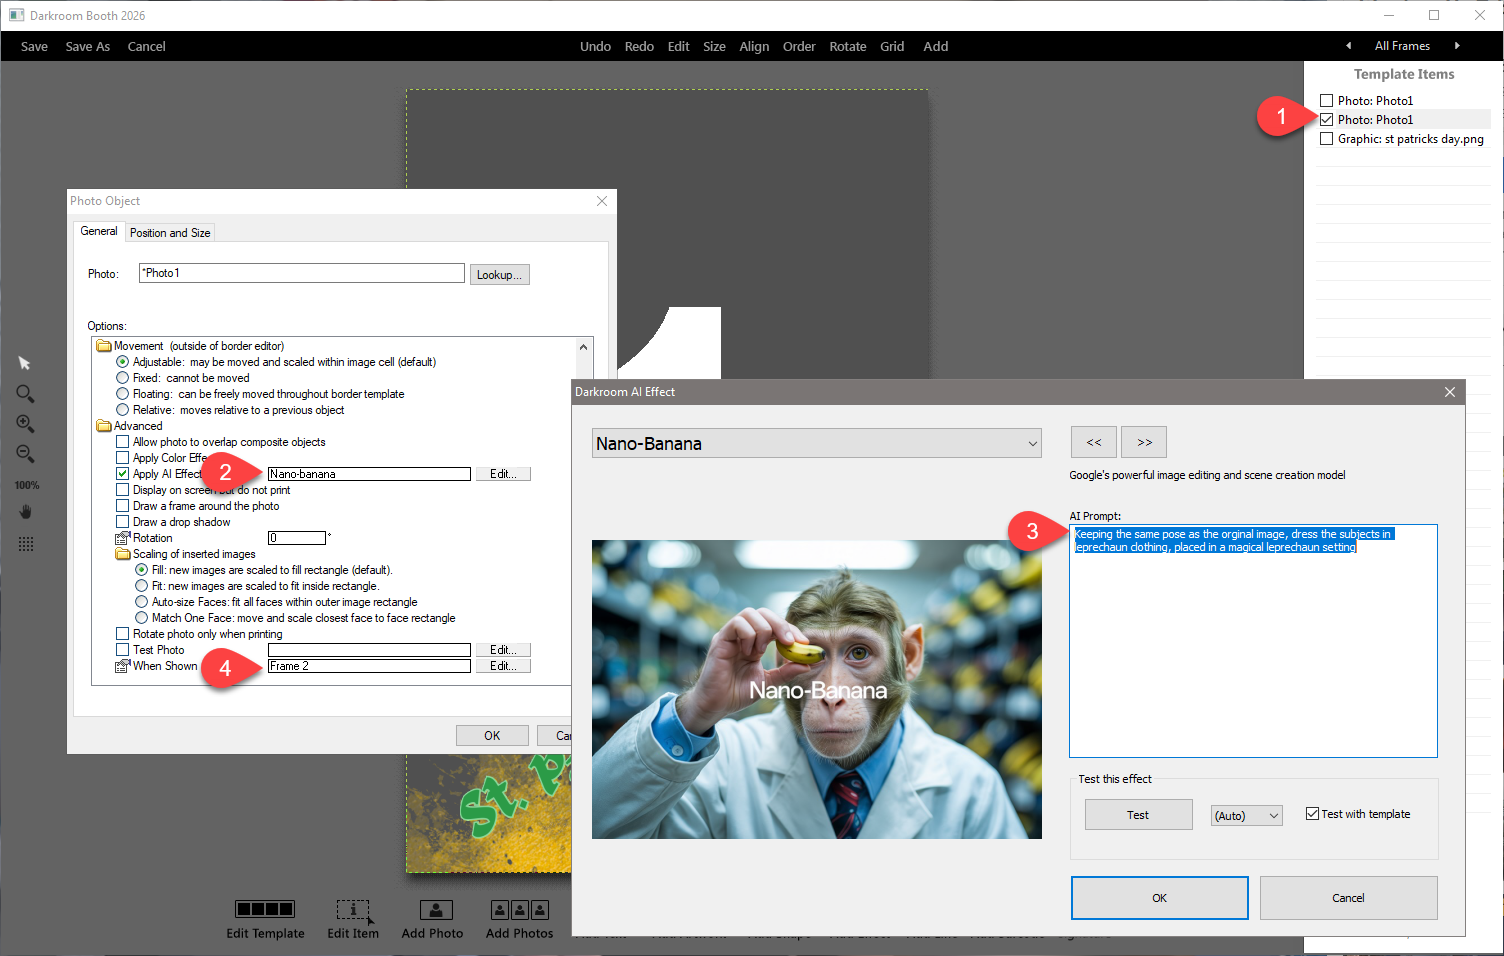This screenshot has height=956, width=1504.
Task: Expand the (Auto) test dropdown
Action: [x=1246, y=816]
